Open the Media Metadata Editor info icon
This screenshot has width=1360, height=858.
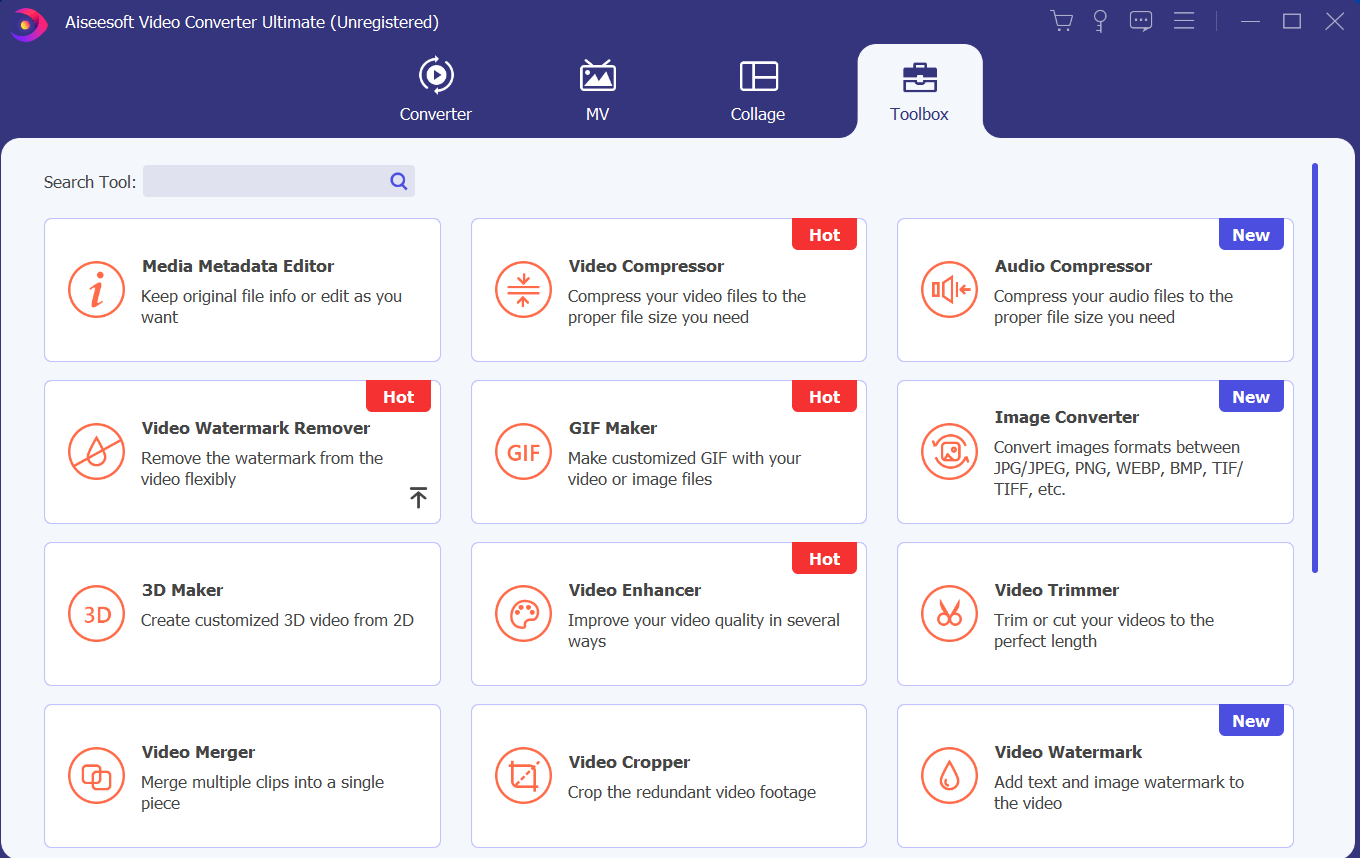(x=97, y=290)
